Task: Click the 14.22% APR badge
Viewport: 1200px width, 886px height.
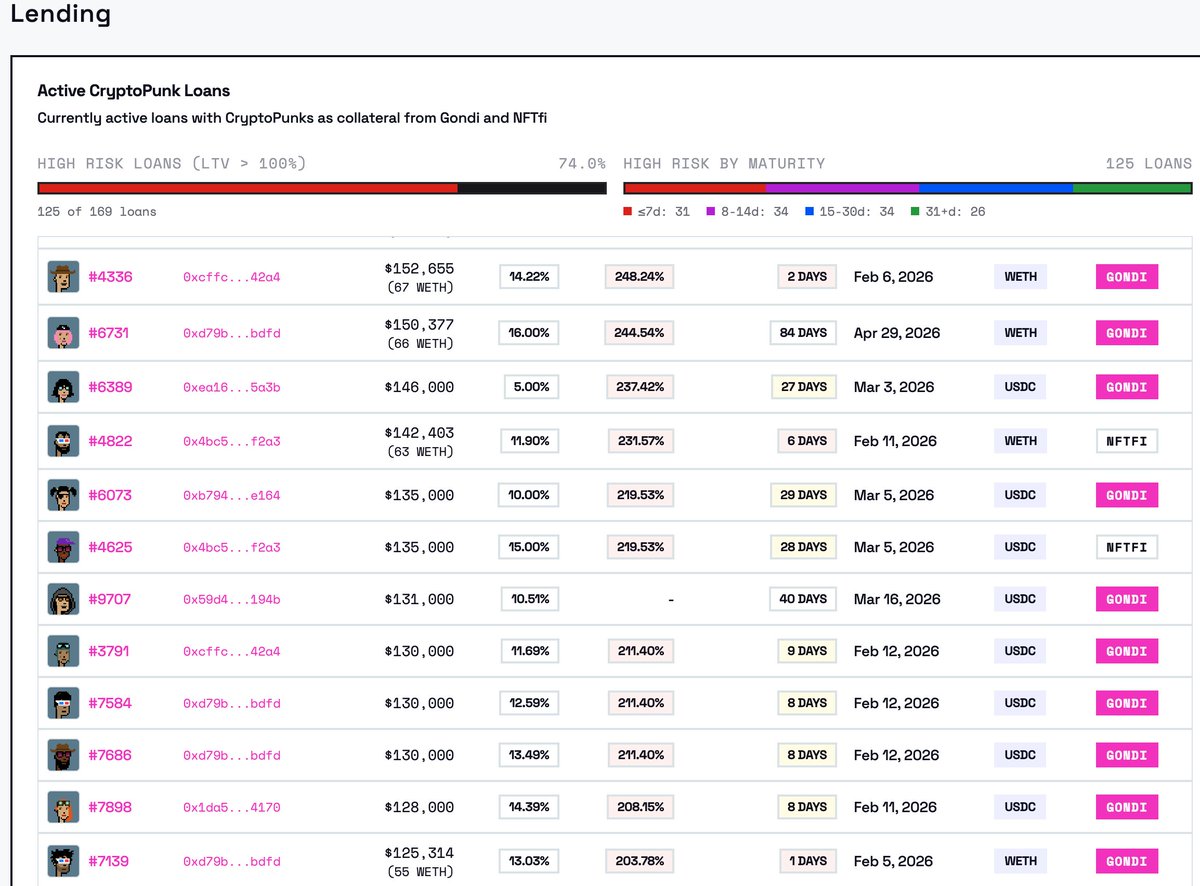Action: [x=529, y=277]
